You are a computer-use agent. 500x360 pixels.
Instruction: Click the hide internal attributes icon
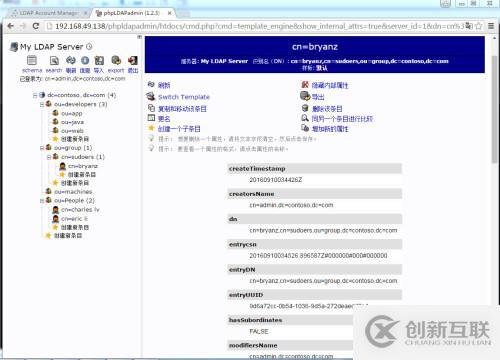[x=305, y=85]
